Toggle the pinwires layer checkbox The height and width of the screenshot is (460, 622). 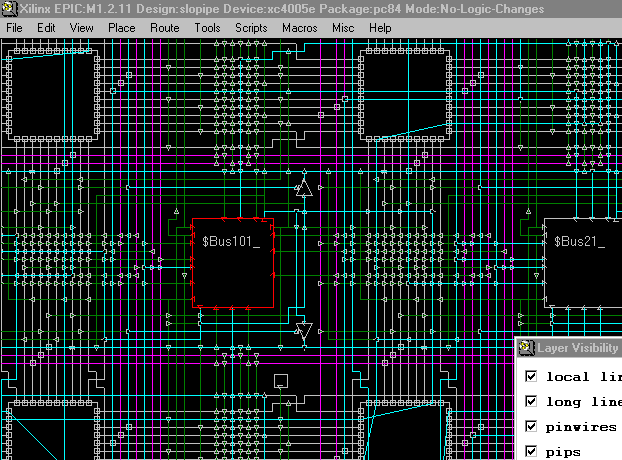pos(531,426)
